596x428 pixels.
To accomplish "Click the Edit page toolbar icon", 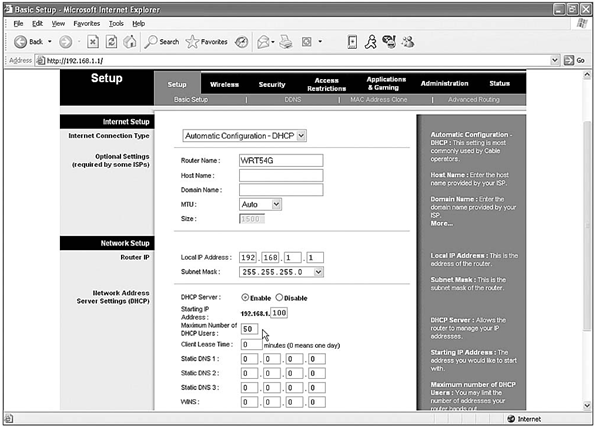I will click(x=306, y=42).
